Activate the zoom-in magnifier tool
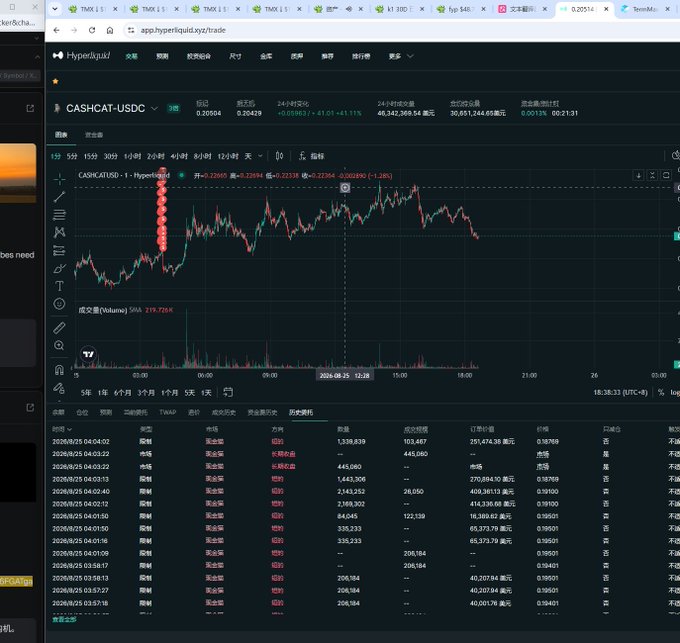This screenshot has height=643, width=680. [x=59, y=346]
